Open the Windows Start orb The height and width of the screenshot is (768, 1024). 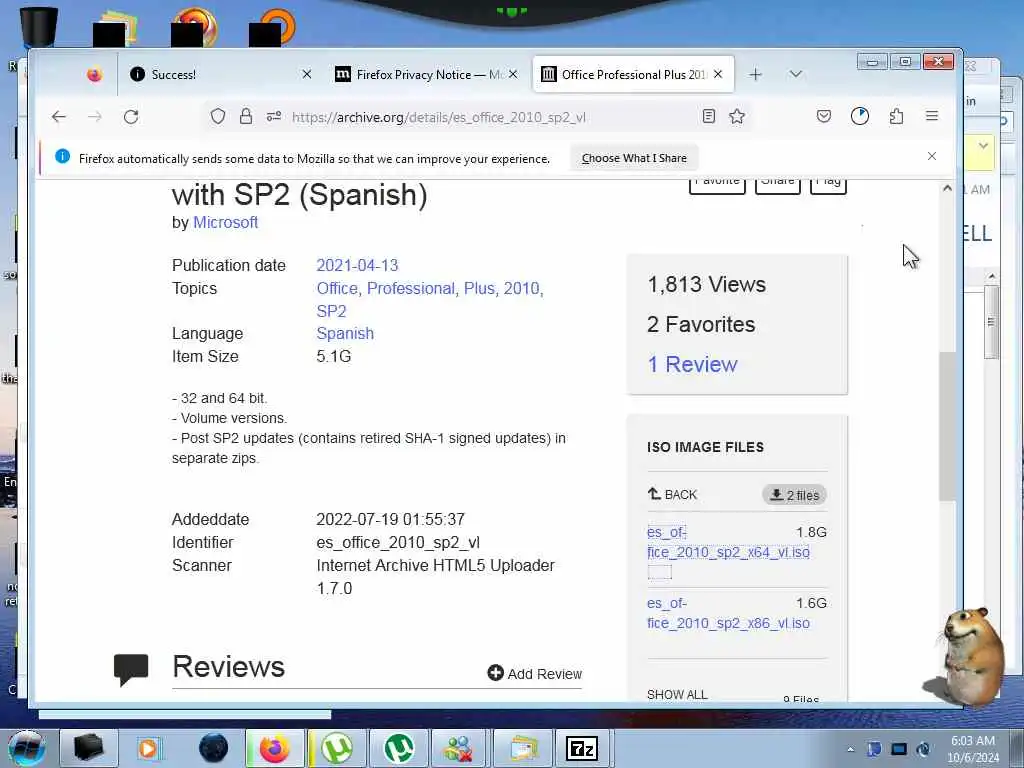[27, 748]
